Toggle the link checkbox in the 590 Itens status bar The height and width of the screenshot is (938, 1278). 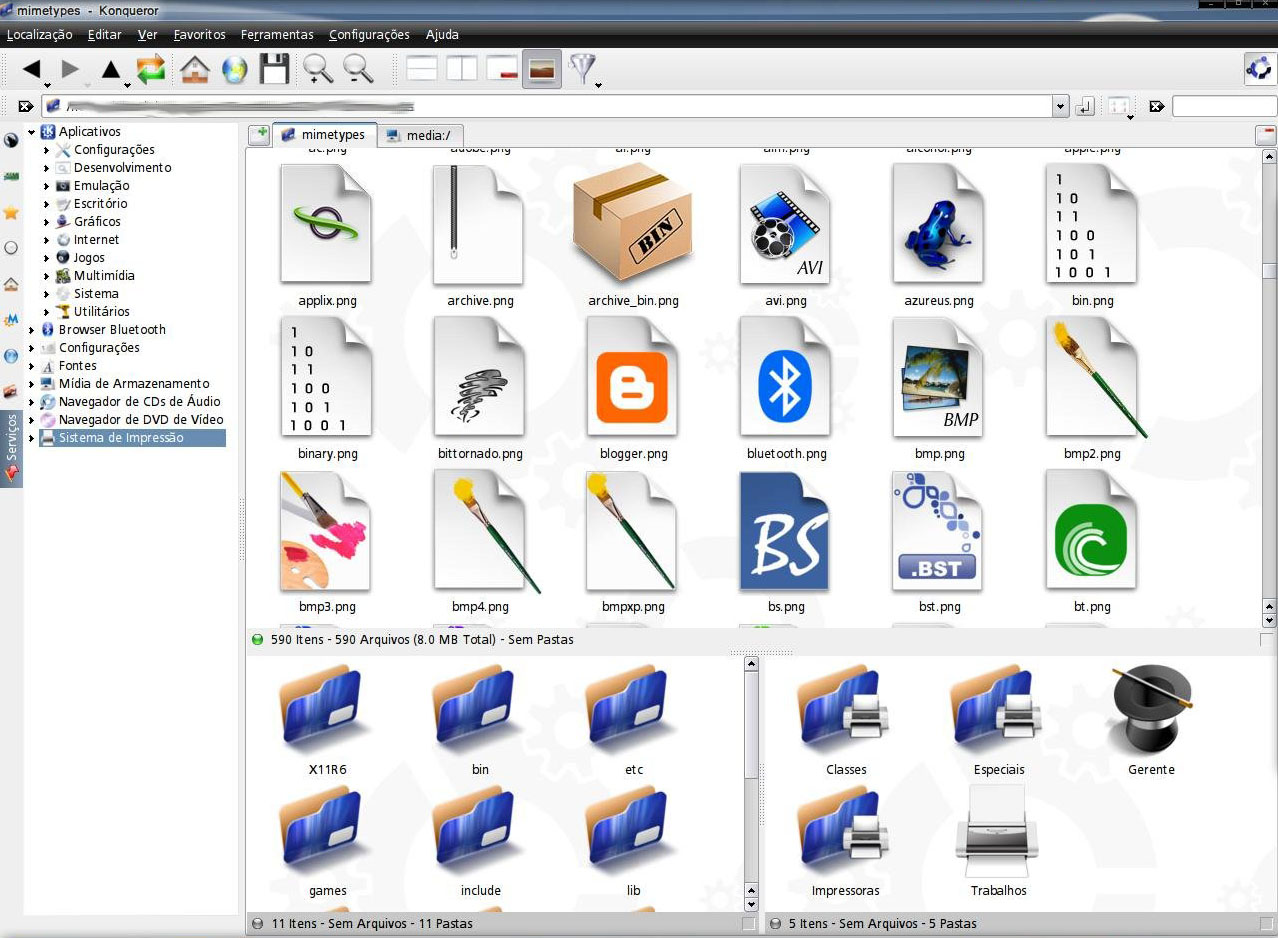pyautogui.click(x=1267, y=640)
